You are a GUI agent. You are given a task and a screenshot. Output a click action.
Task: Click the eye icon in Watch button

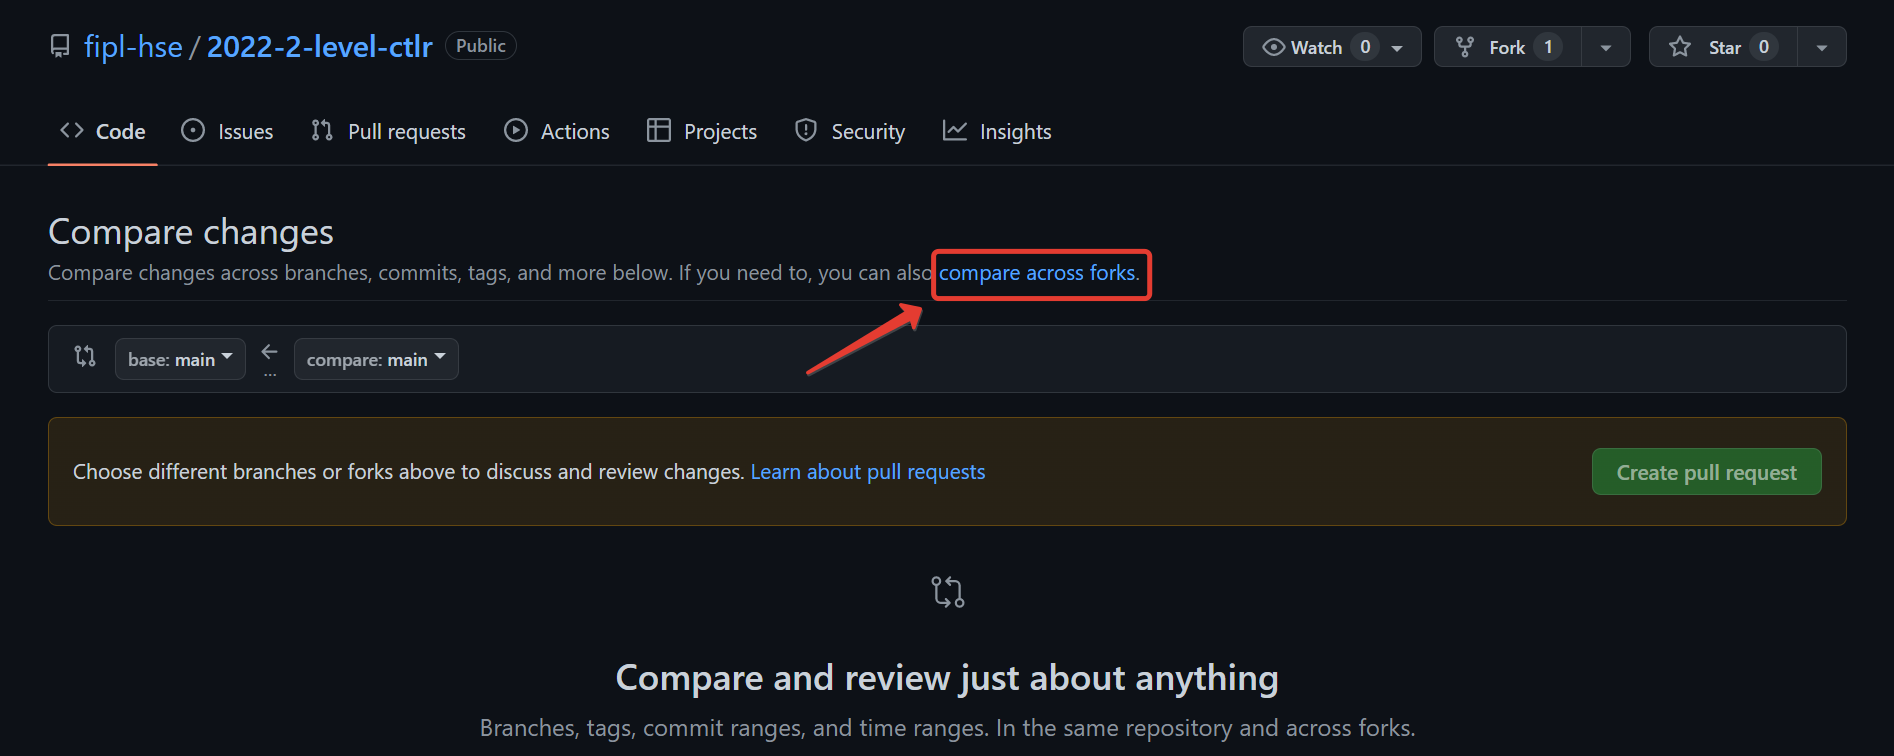coord(1273,47)
